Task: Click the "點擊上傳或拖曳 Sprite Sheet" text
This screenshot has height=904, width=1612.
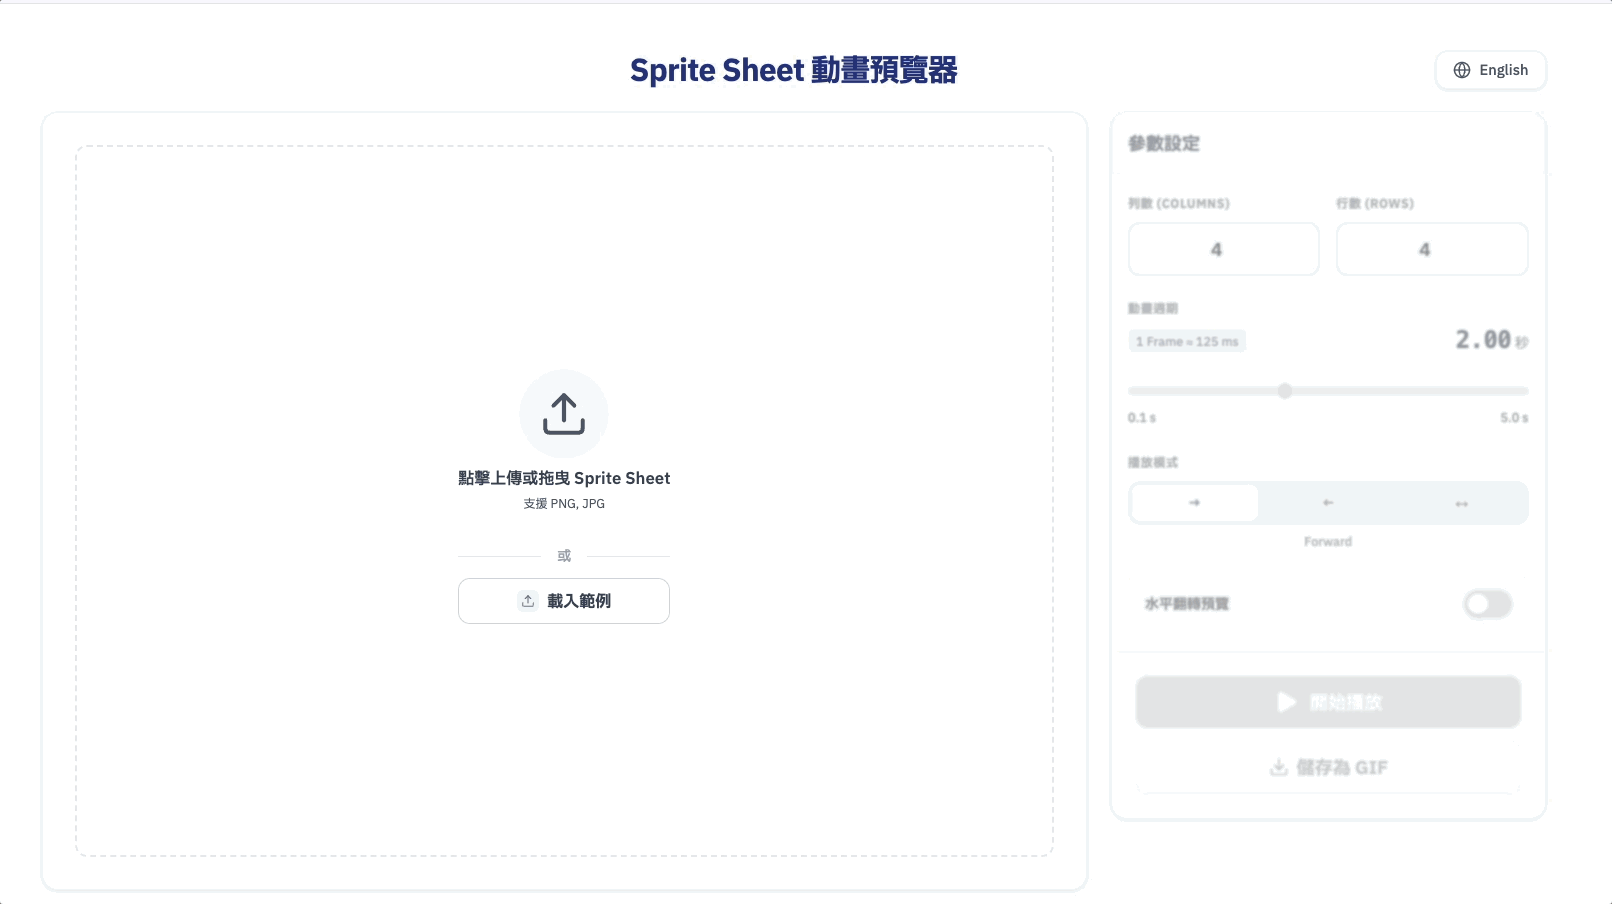Action: (564, 478)
